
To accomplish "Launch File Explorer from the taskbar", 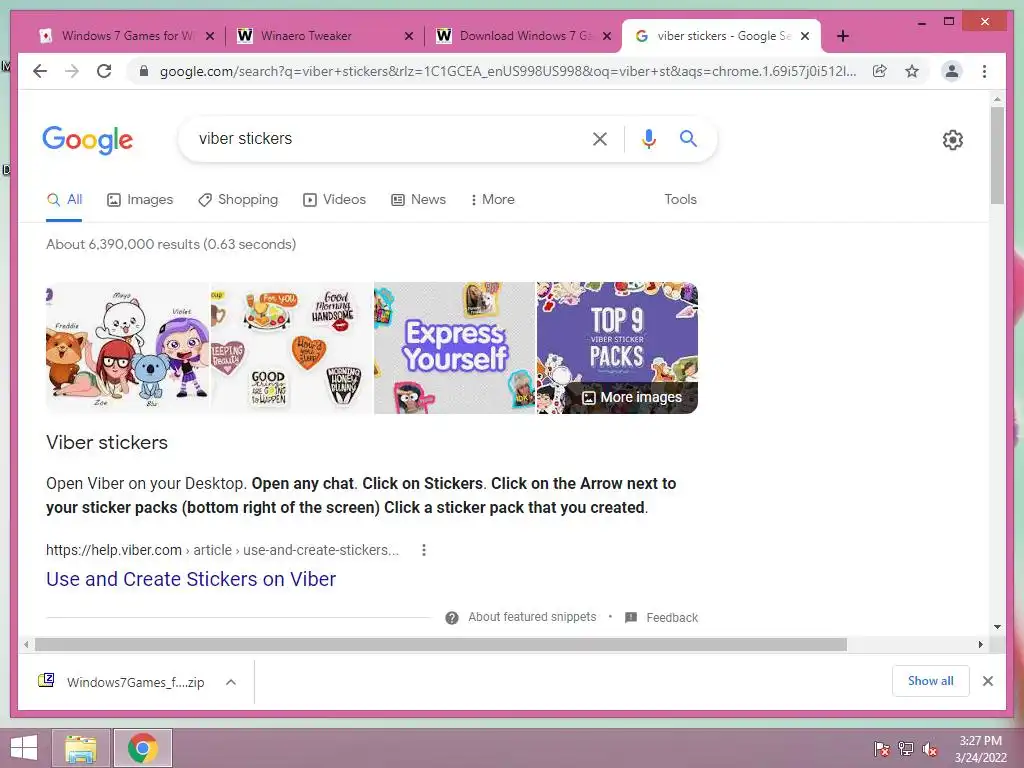I will (x=81, y=748).
